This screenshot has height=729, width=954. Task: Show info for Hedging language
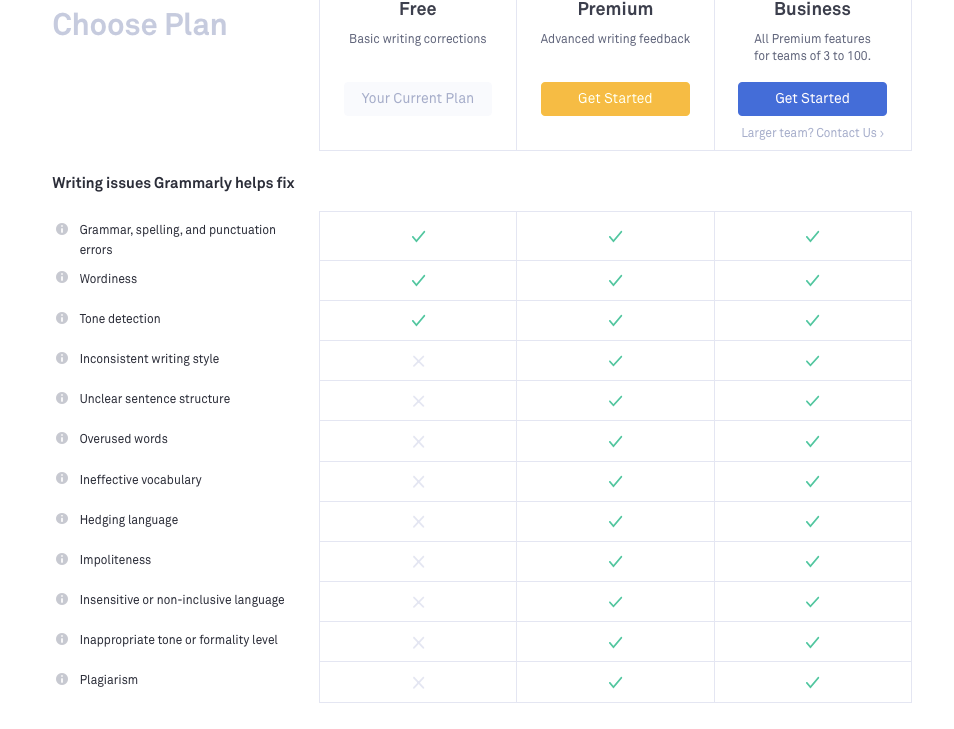pyautogui.click(x=62, y=519)
